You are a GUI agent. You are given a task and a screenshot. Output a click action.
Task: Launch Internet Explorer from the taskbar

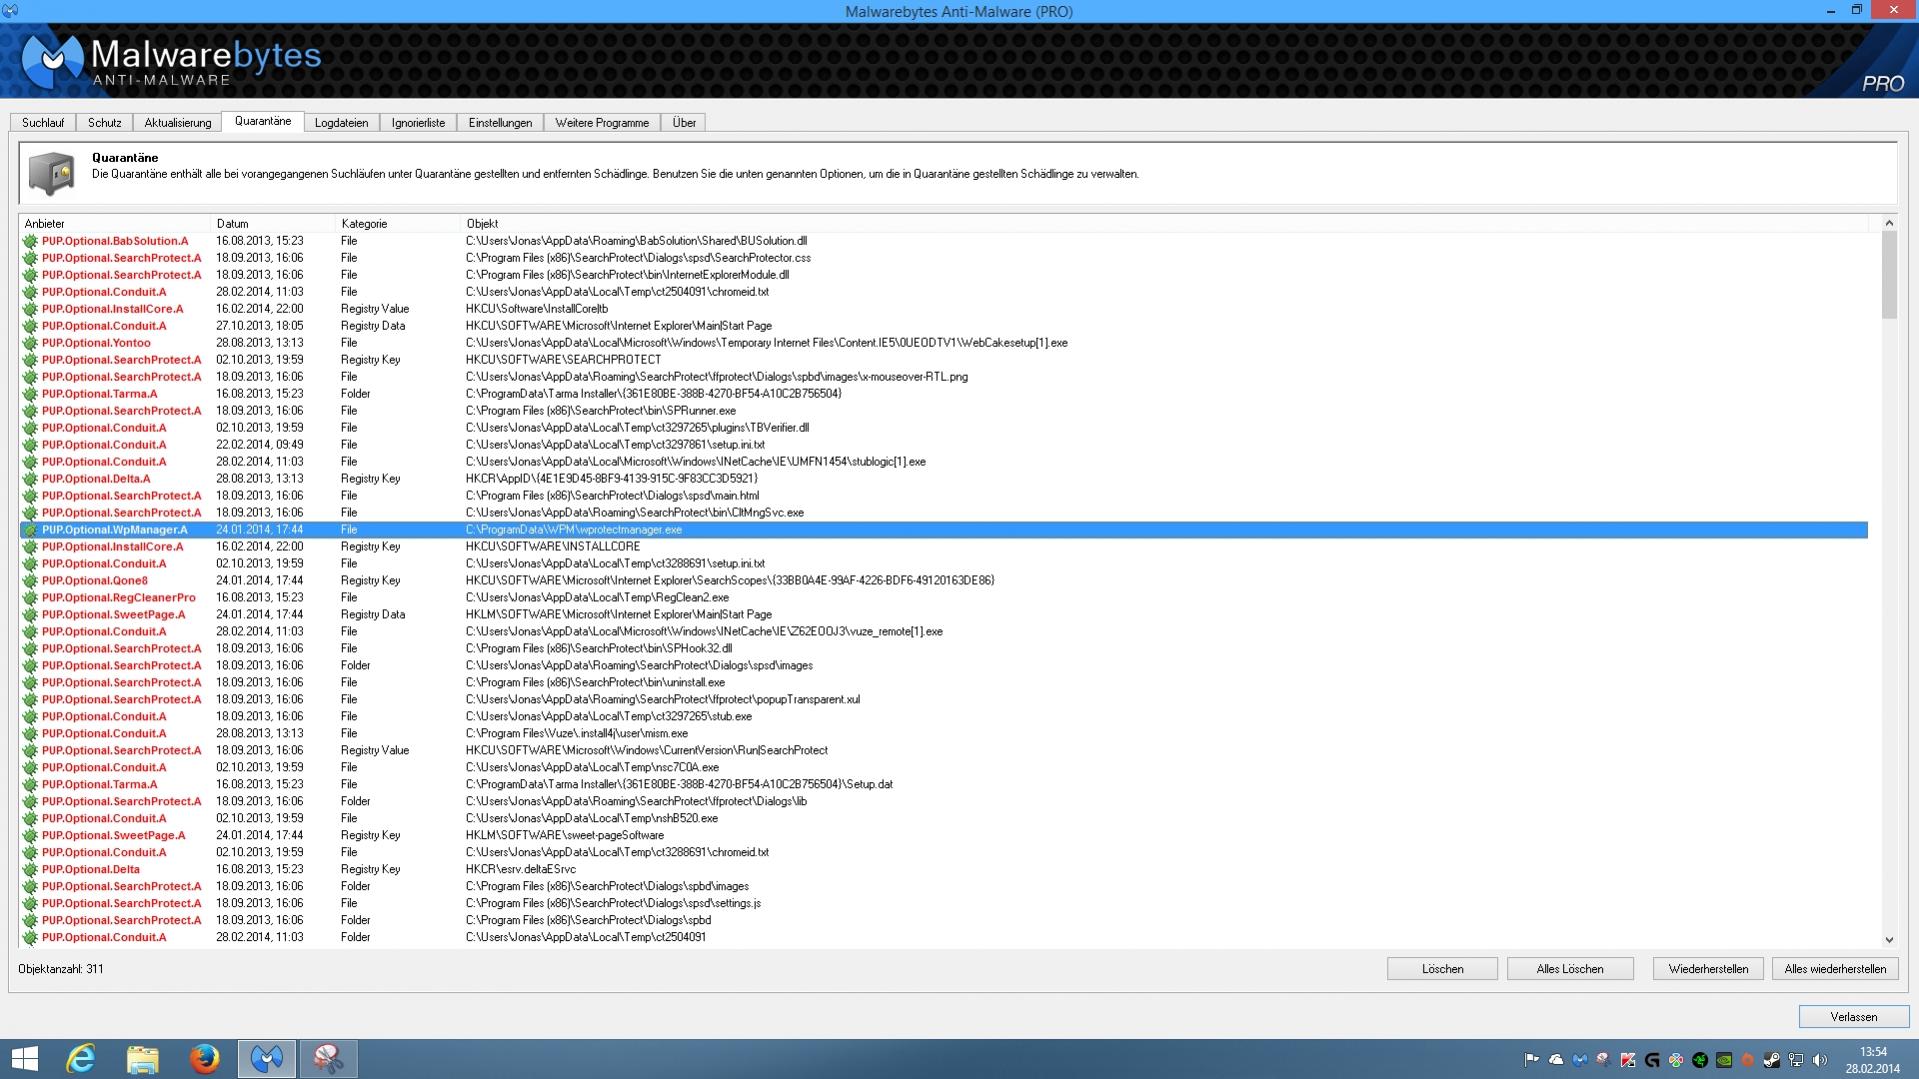click(80, 1058)
